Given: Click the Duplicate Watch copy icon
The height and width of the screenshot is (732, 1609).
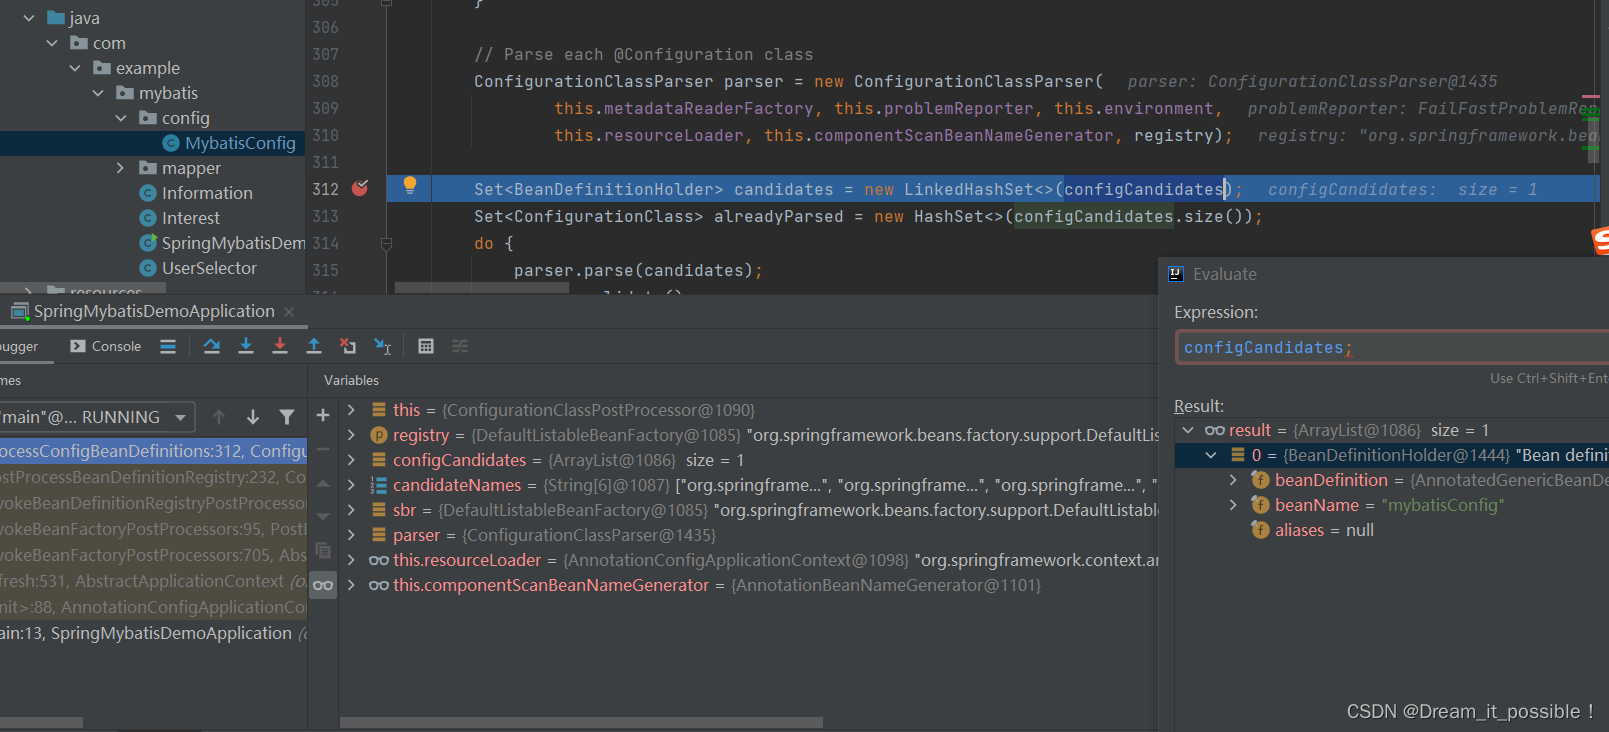Looking at the screenshot, I should click(x=323, y=550).
